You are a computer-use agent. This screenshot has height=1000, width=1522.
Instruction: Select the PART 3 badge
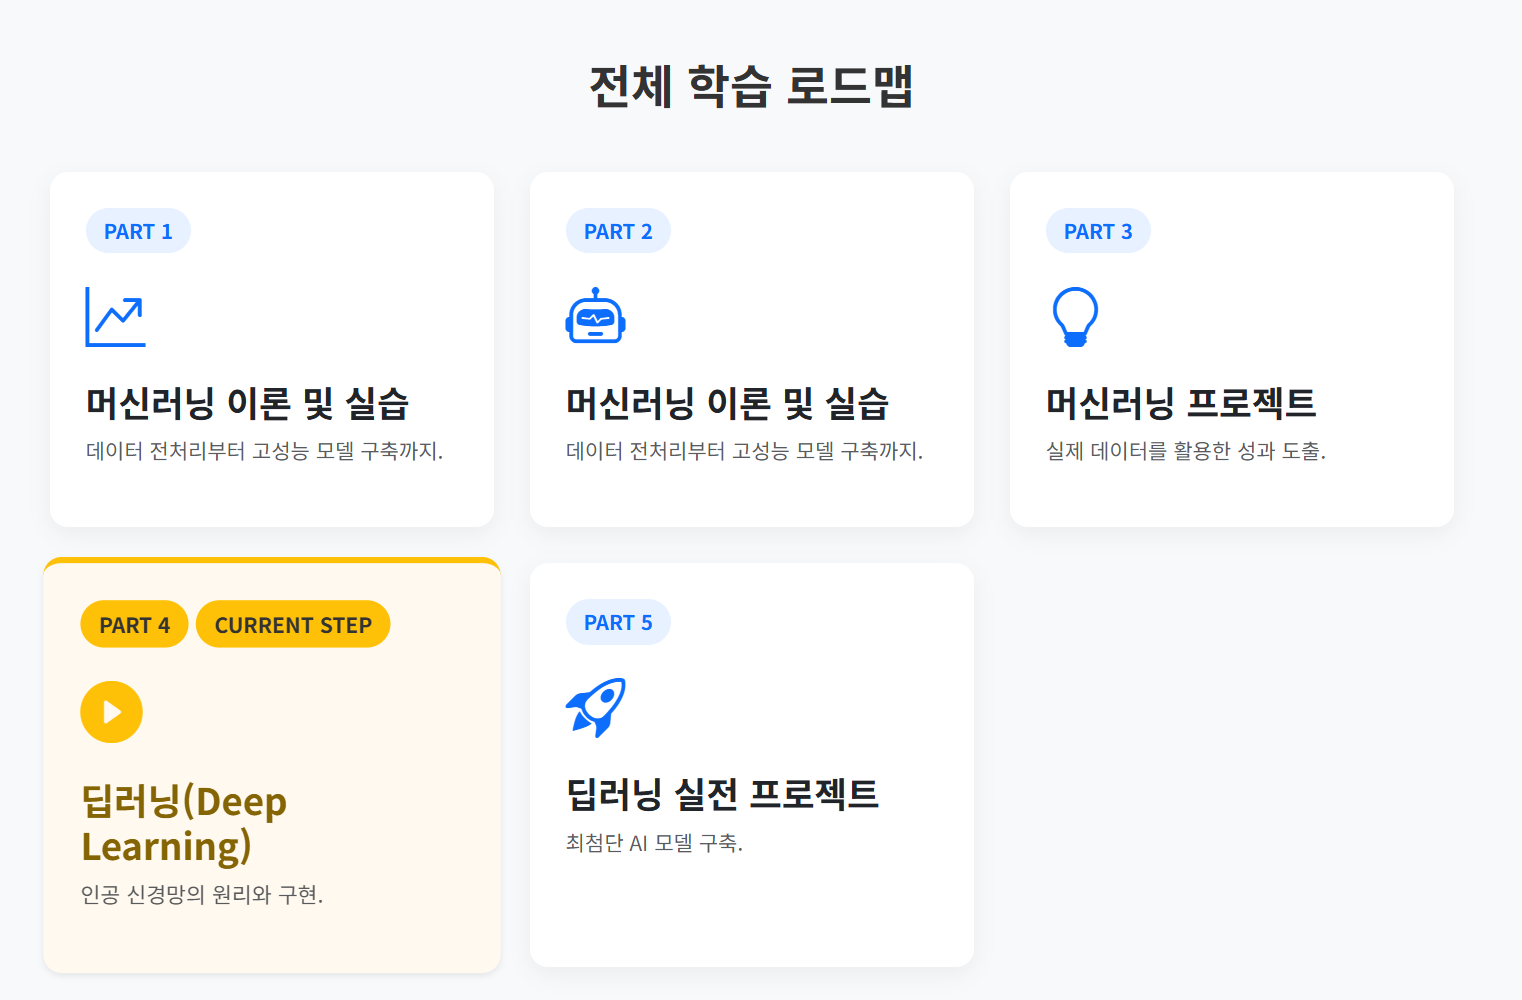point(1098,230)
